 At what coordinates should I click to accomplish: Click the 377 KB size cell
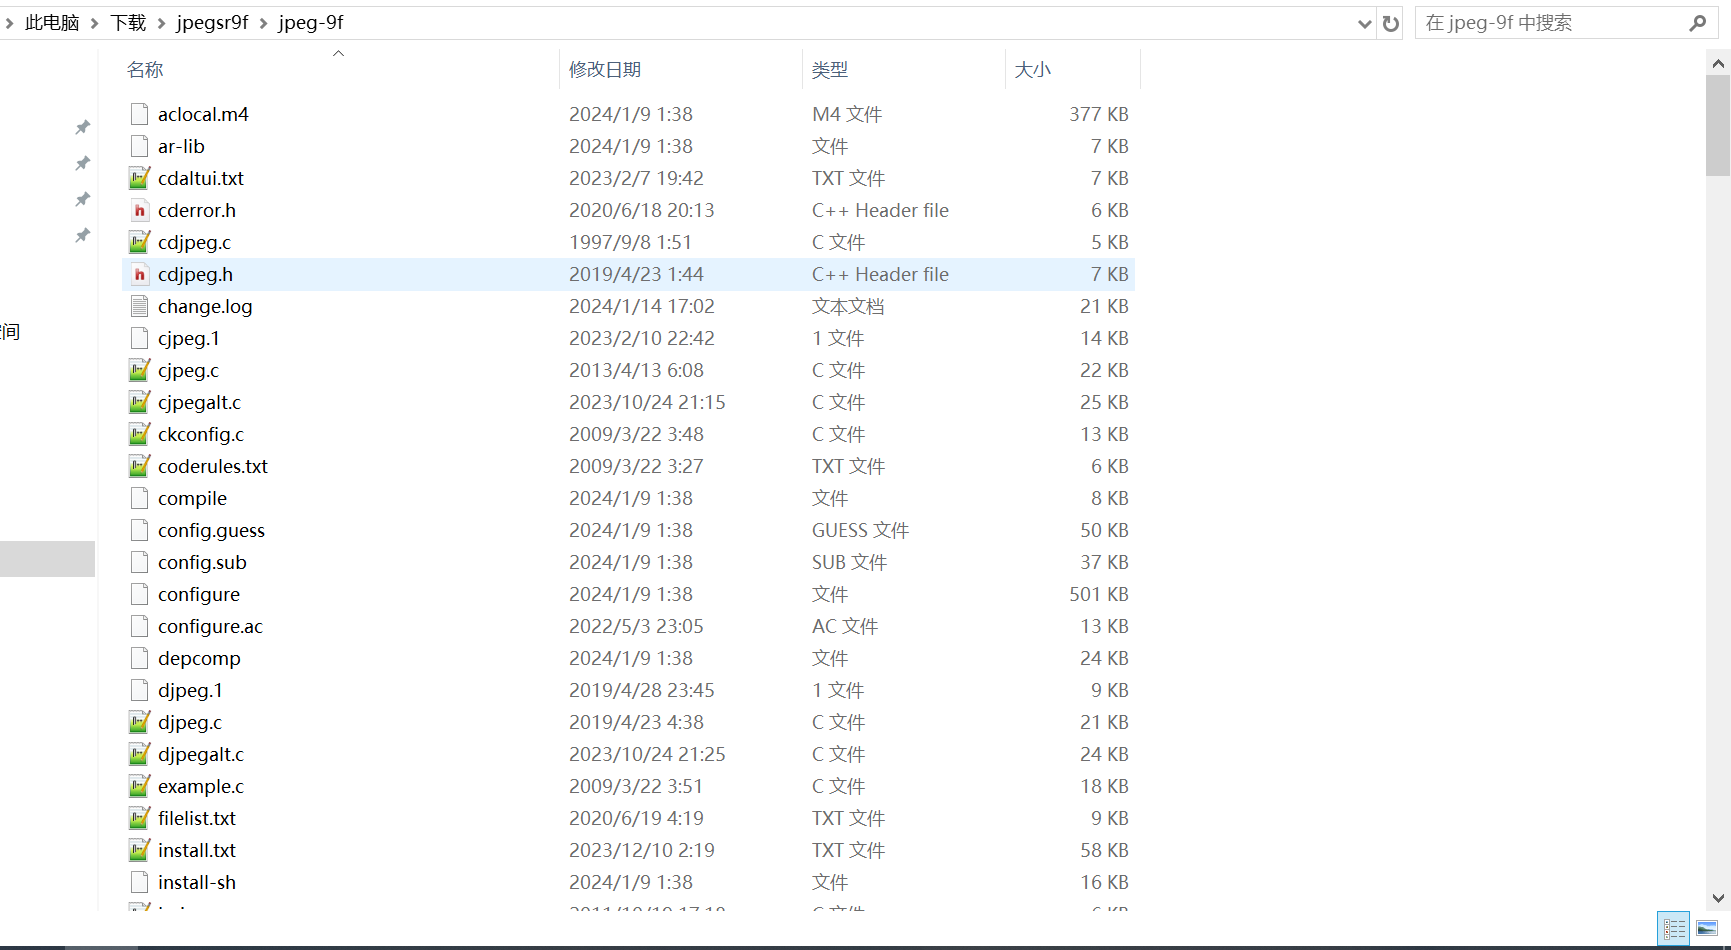(1099, 114)
